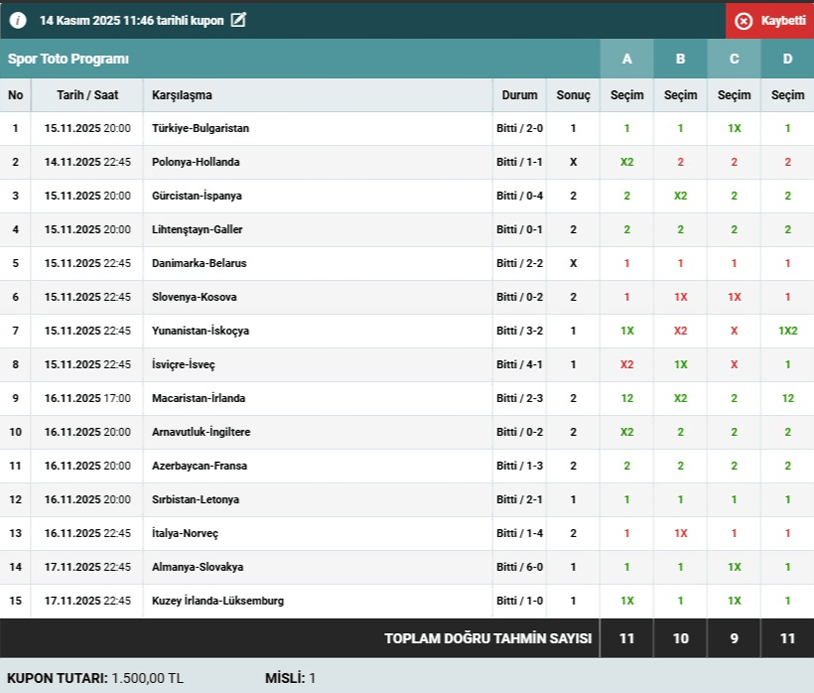814x693 pixels.
Task: Click the circled X icon in Kaybetti badge
Action: pos(743,21)
